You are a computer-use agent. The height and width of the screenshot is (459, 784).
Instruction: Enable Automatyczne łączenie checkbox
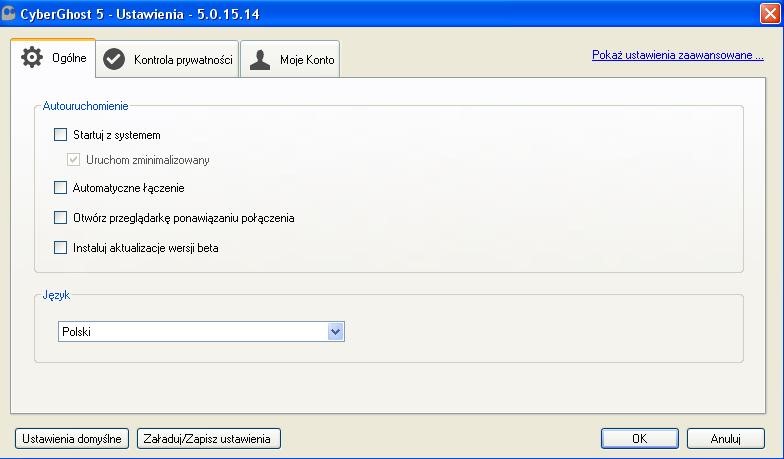(x=60, y=188)
